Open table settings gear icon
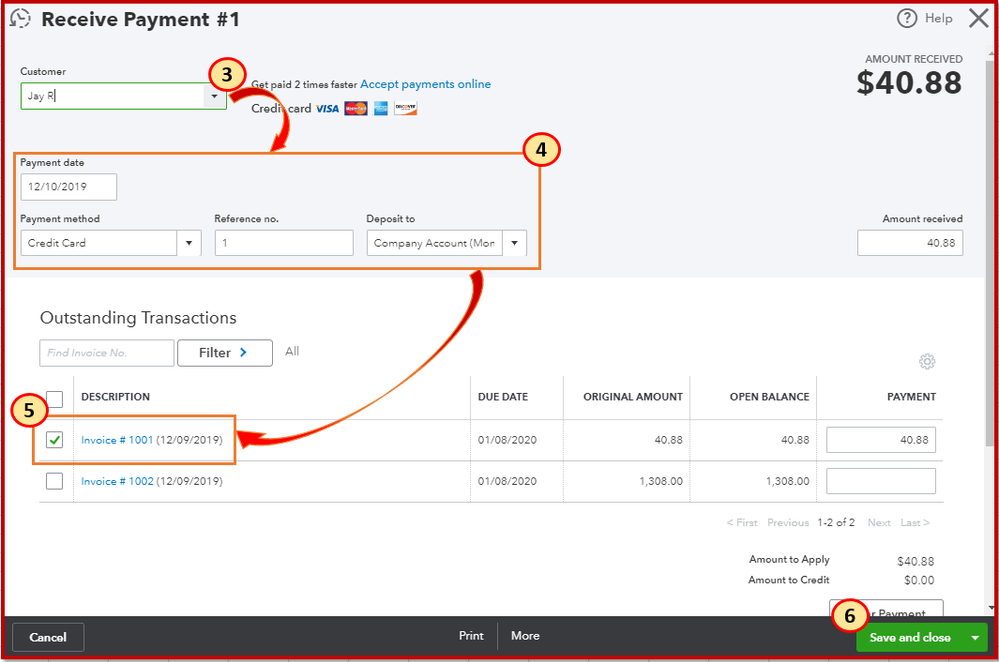Screen dimensions: 999x662 coord(927,362)
